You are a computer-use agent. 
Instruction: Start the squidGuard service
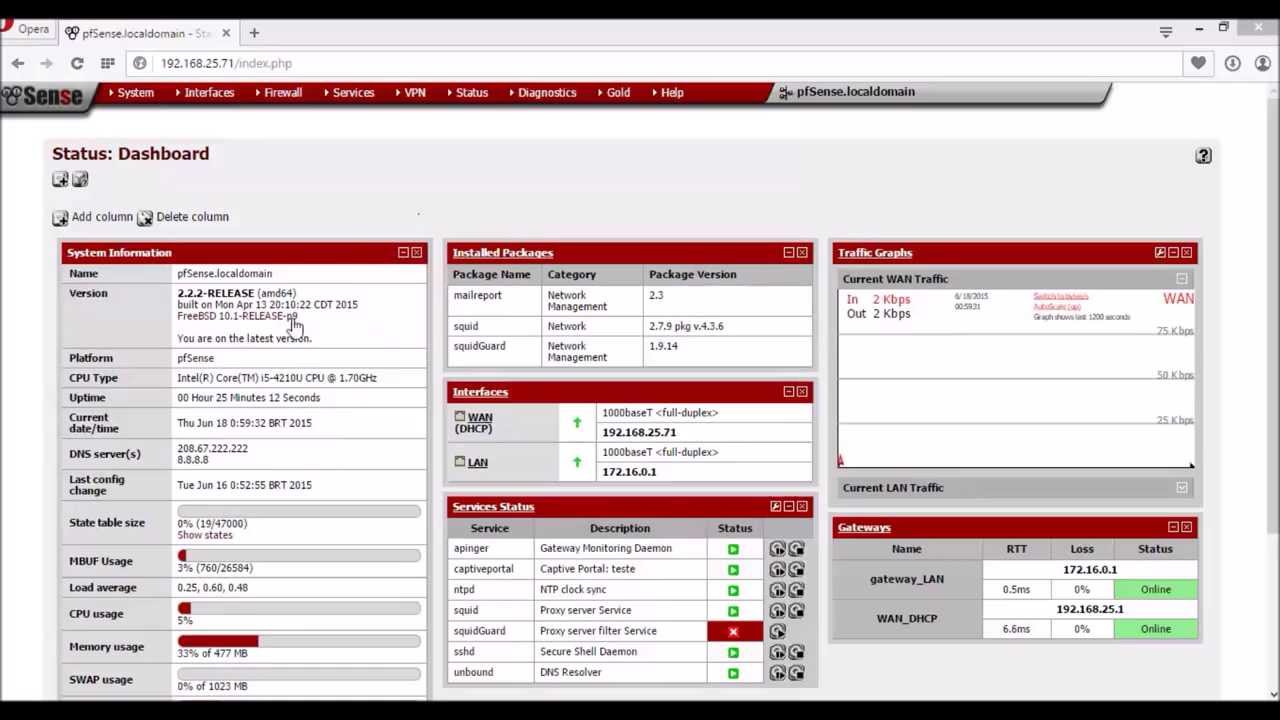tap(777, 631)
